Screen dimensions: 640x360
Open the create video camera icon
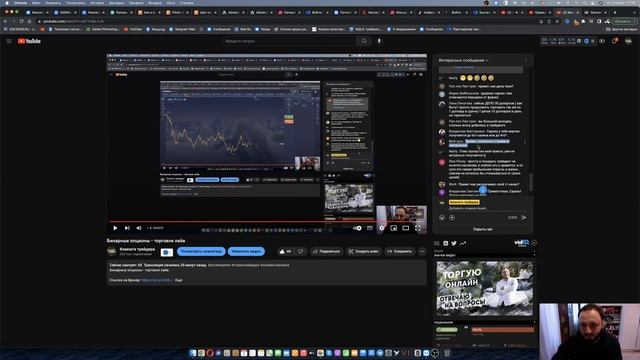point(602,41)
